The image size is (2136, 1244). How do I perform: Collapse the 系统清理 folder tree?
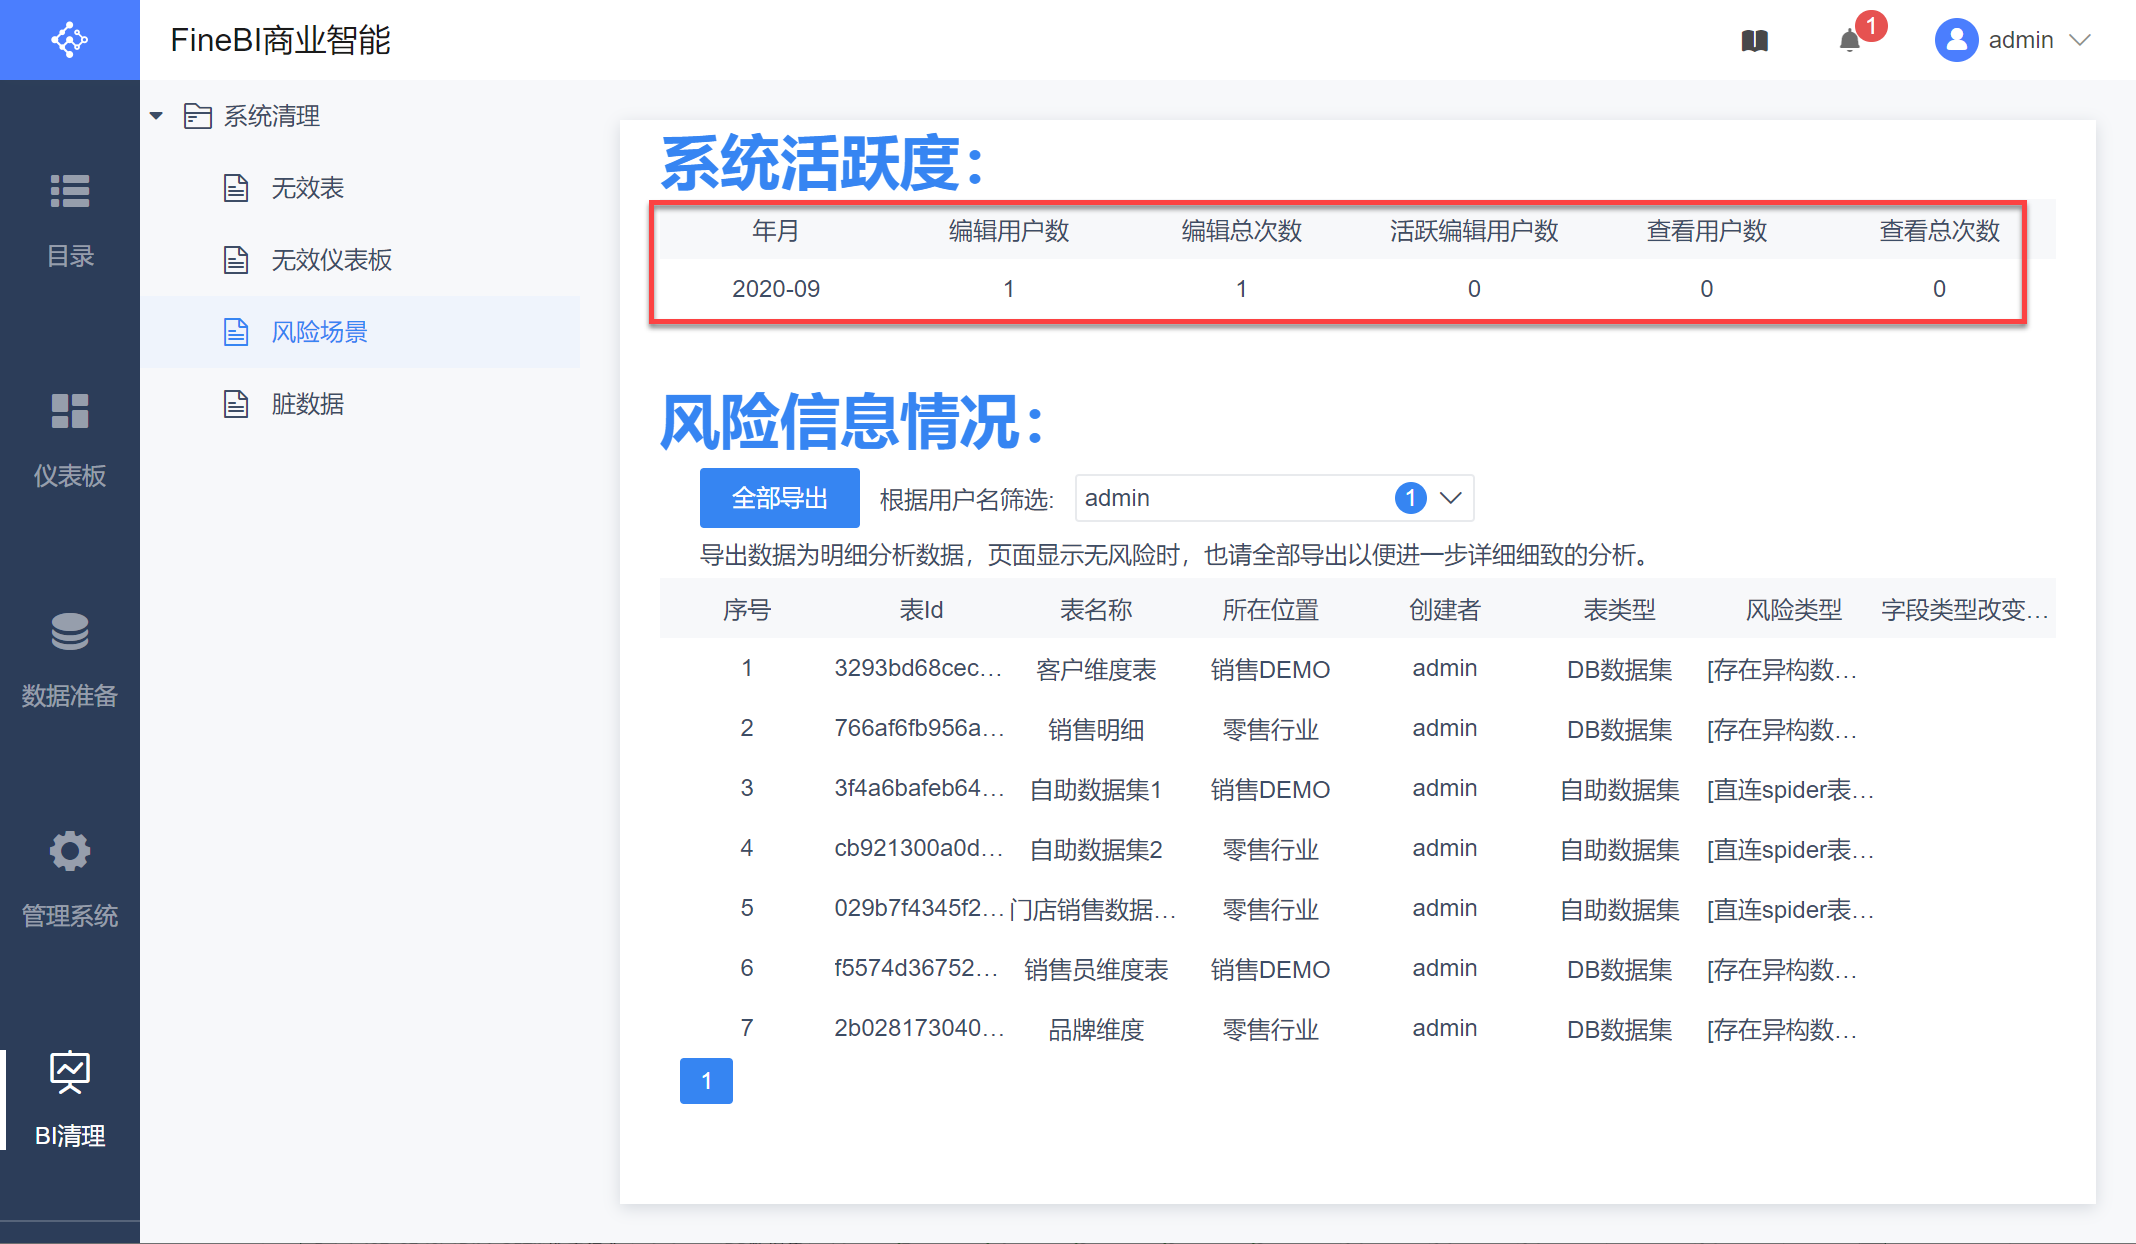point(157,116)
